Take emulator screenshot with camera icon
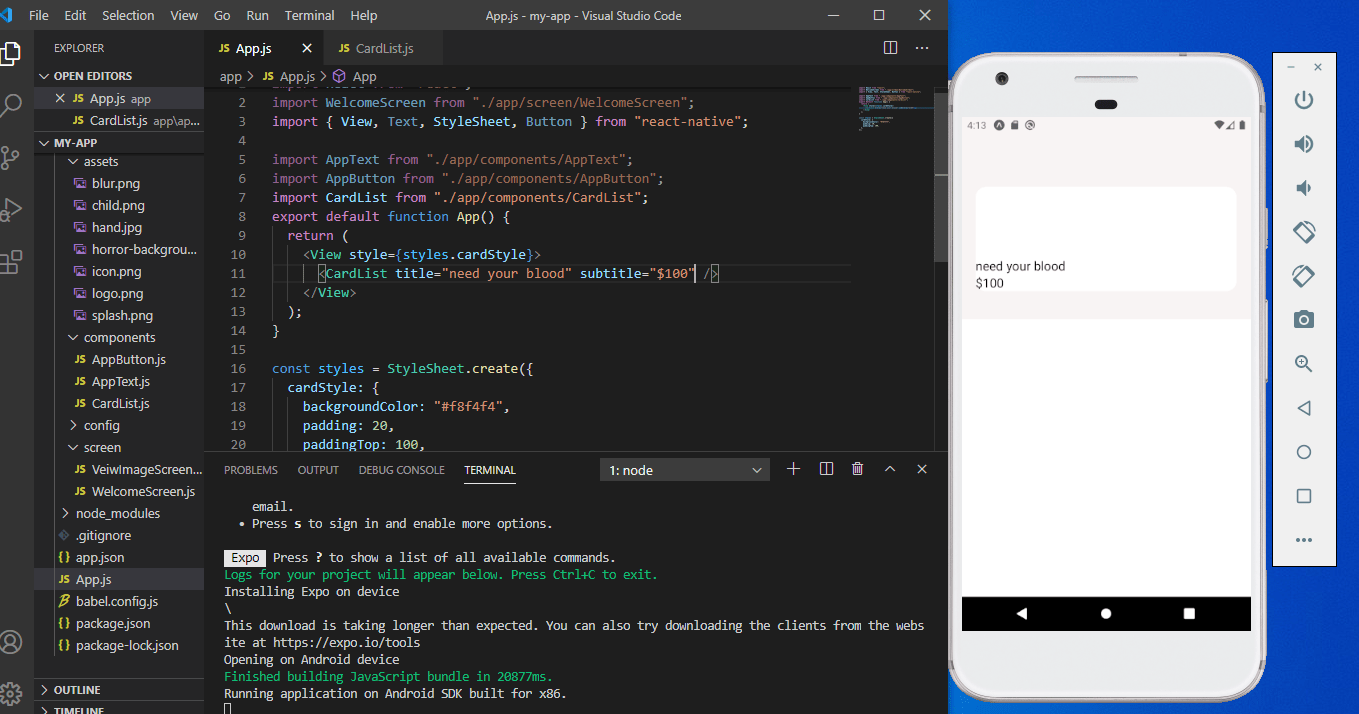Viewport: 1359px width, 714px height. (x=1303, y=320)
